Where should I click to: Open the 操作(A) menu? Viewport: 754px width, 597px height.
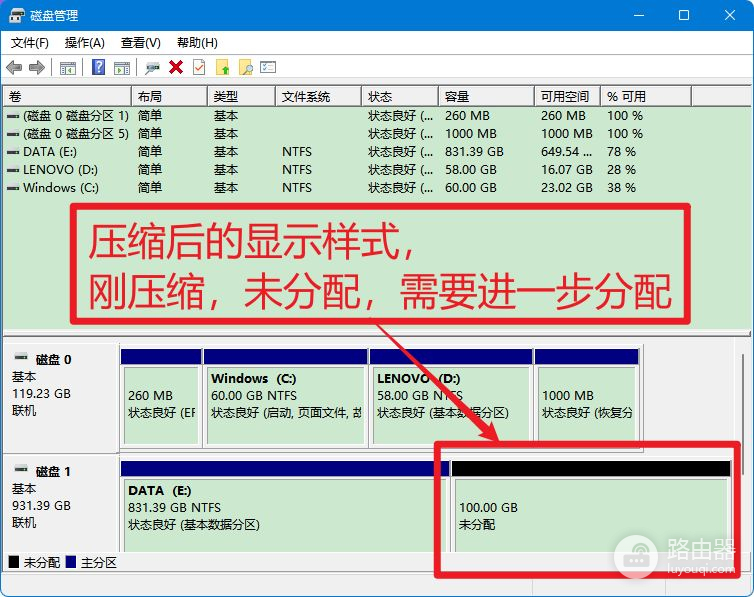85,43
